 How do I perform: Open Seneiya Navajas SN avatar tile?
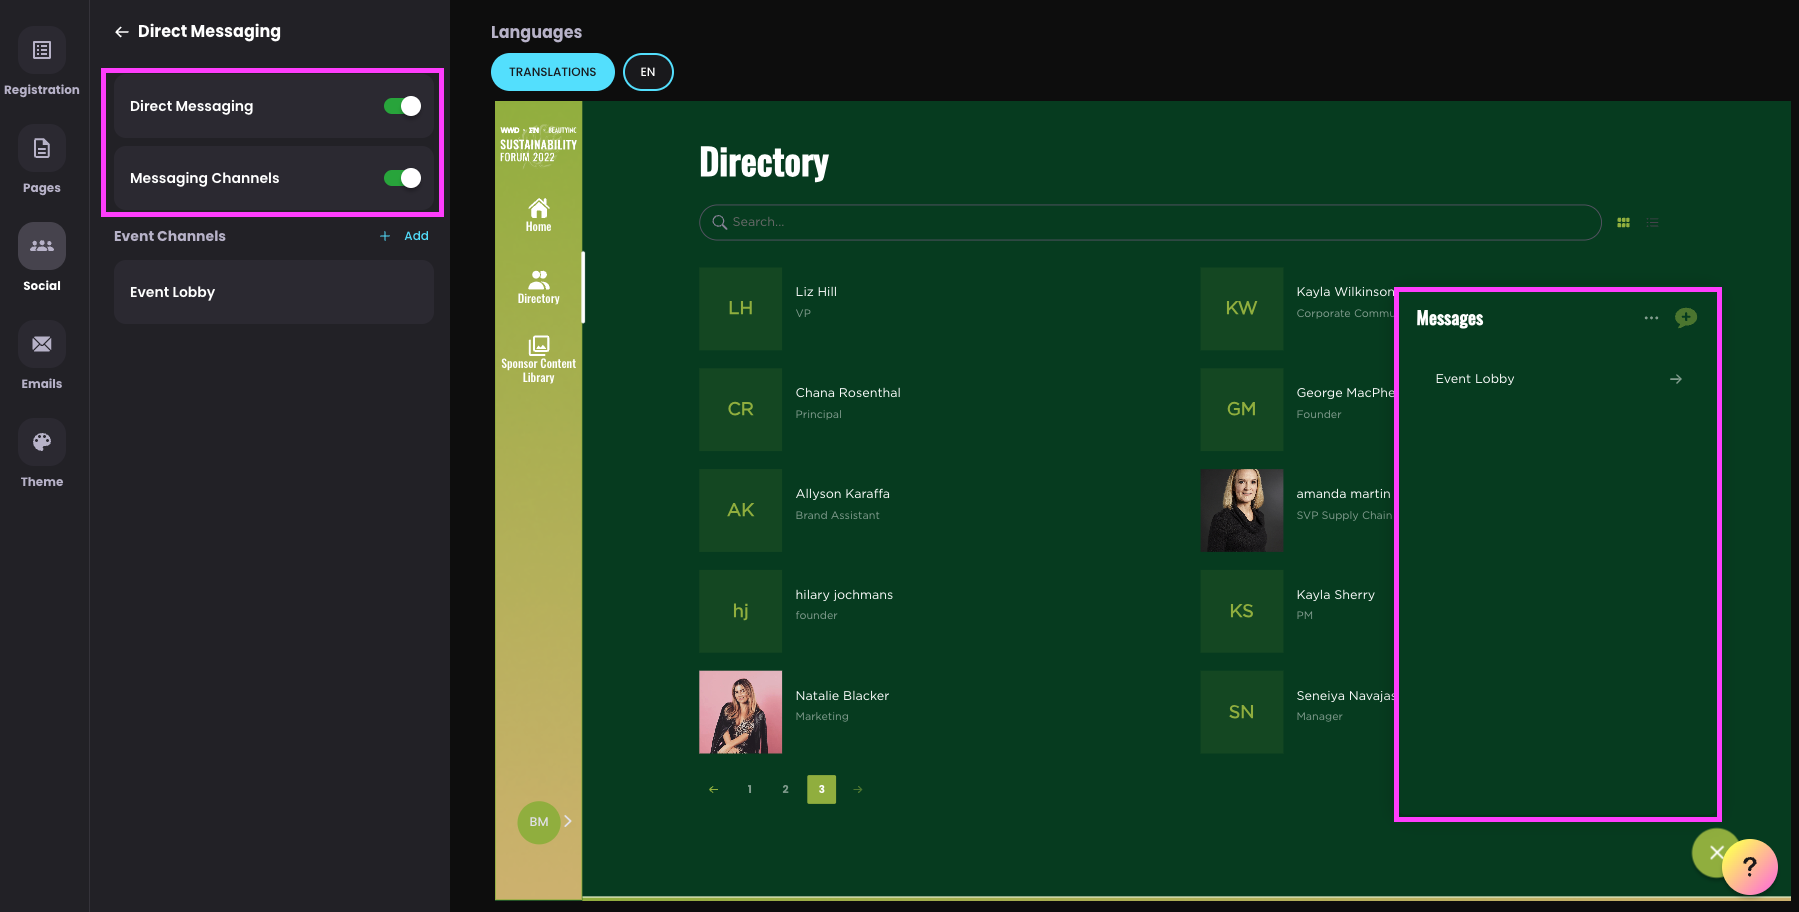[1242, 712]
